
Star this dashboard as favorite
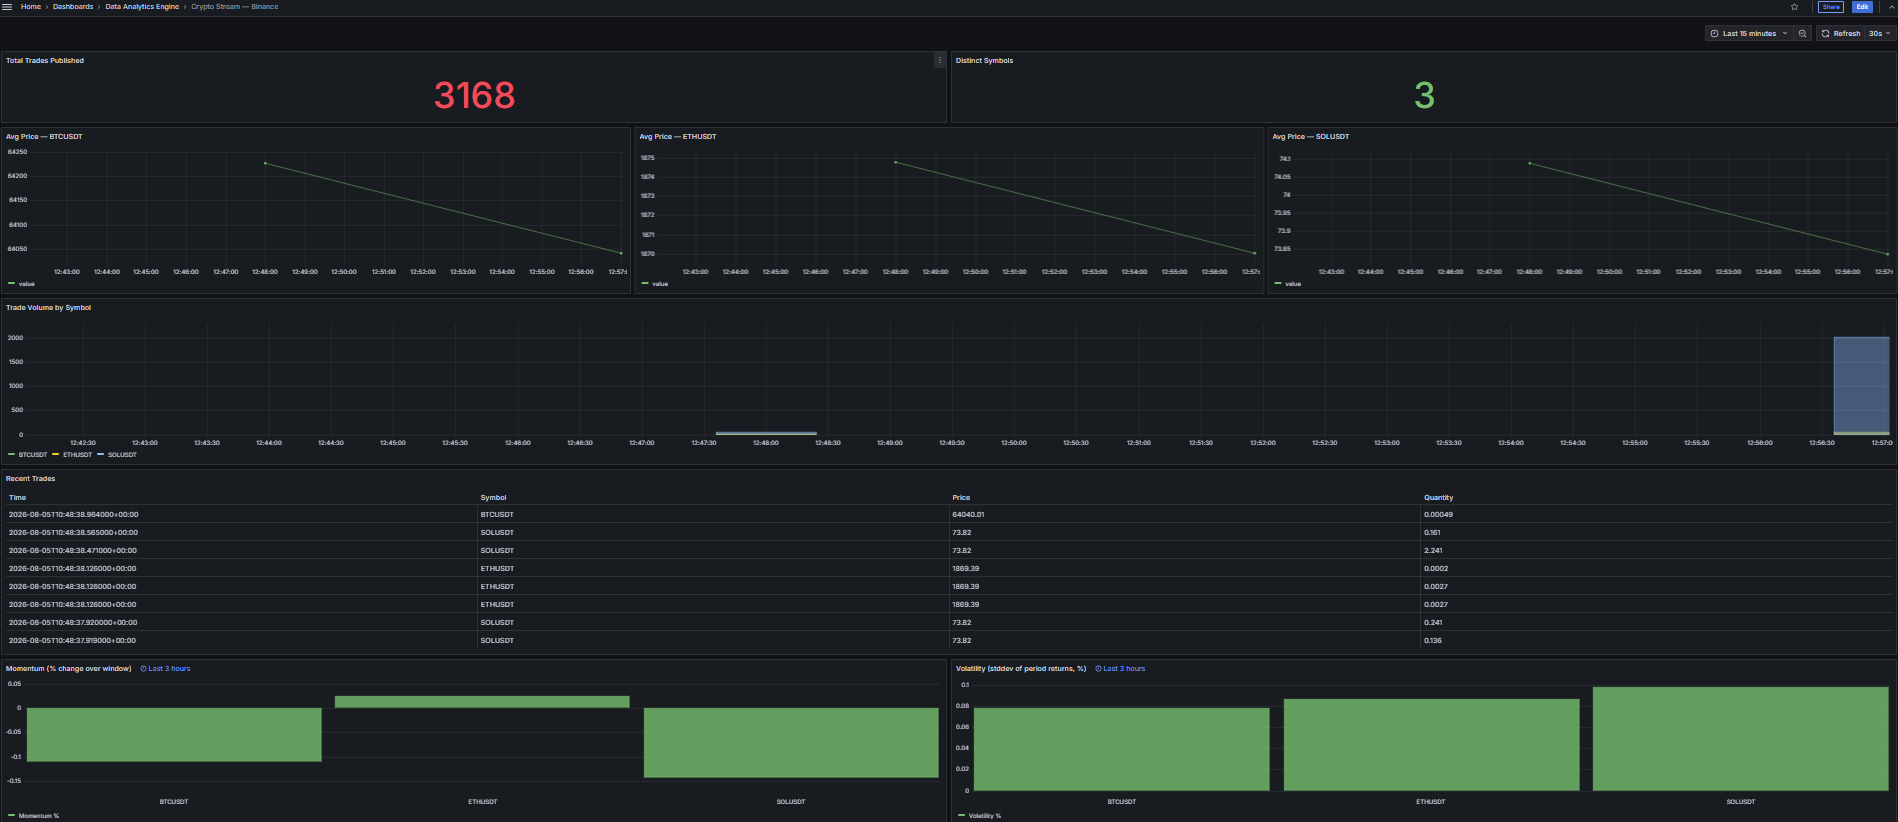(x=1794, y=7)
